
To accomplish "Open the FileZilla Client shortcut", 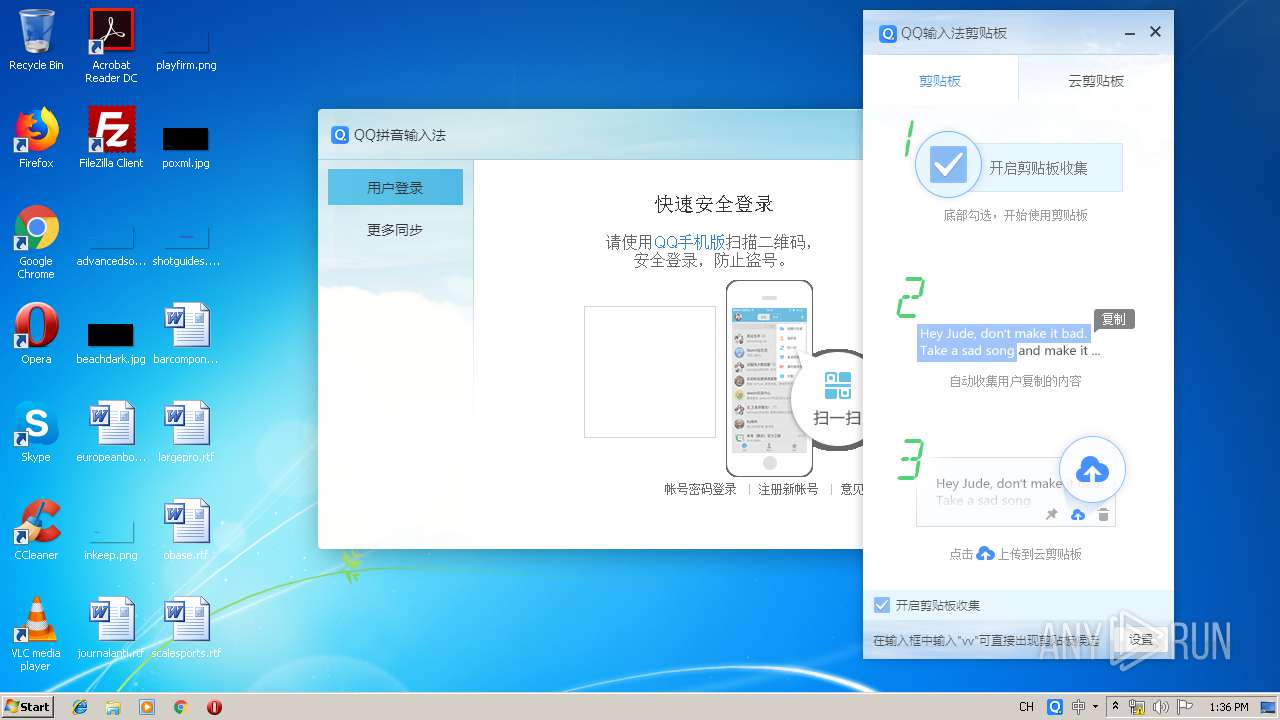I will coord(111,138).
